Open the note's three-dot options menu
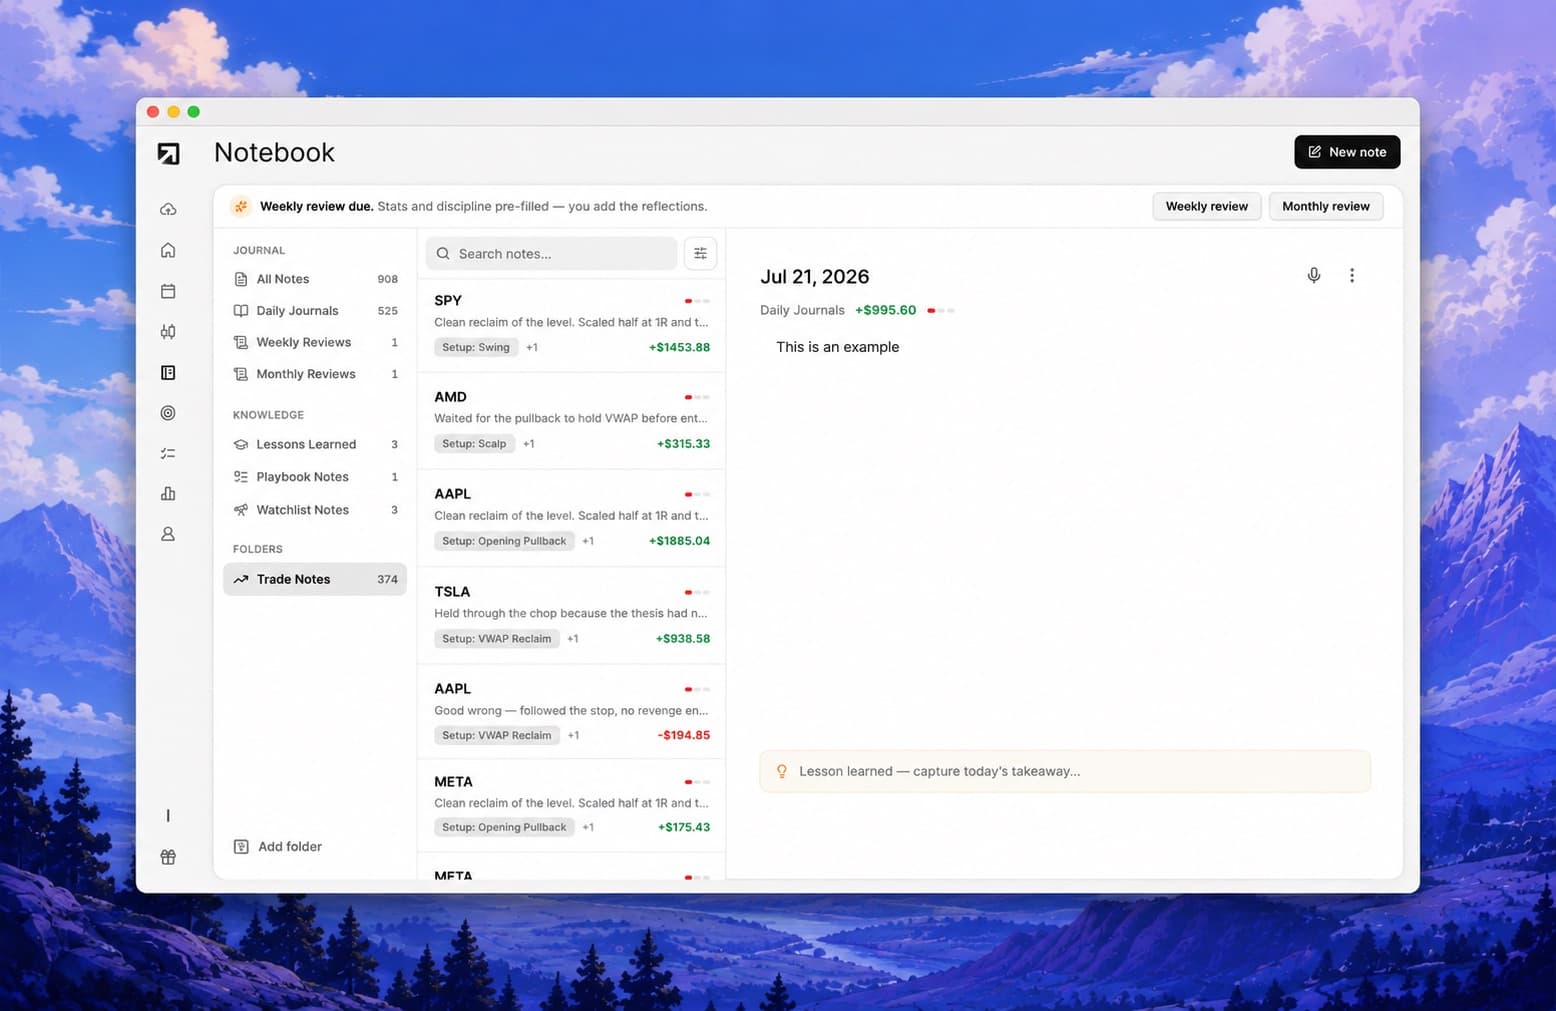 (x=1352, y=275)
